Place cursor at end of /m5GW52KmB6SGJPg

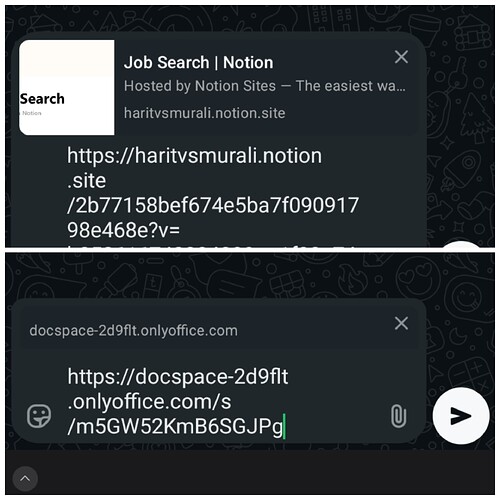click(283, 426)
